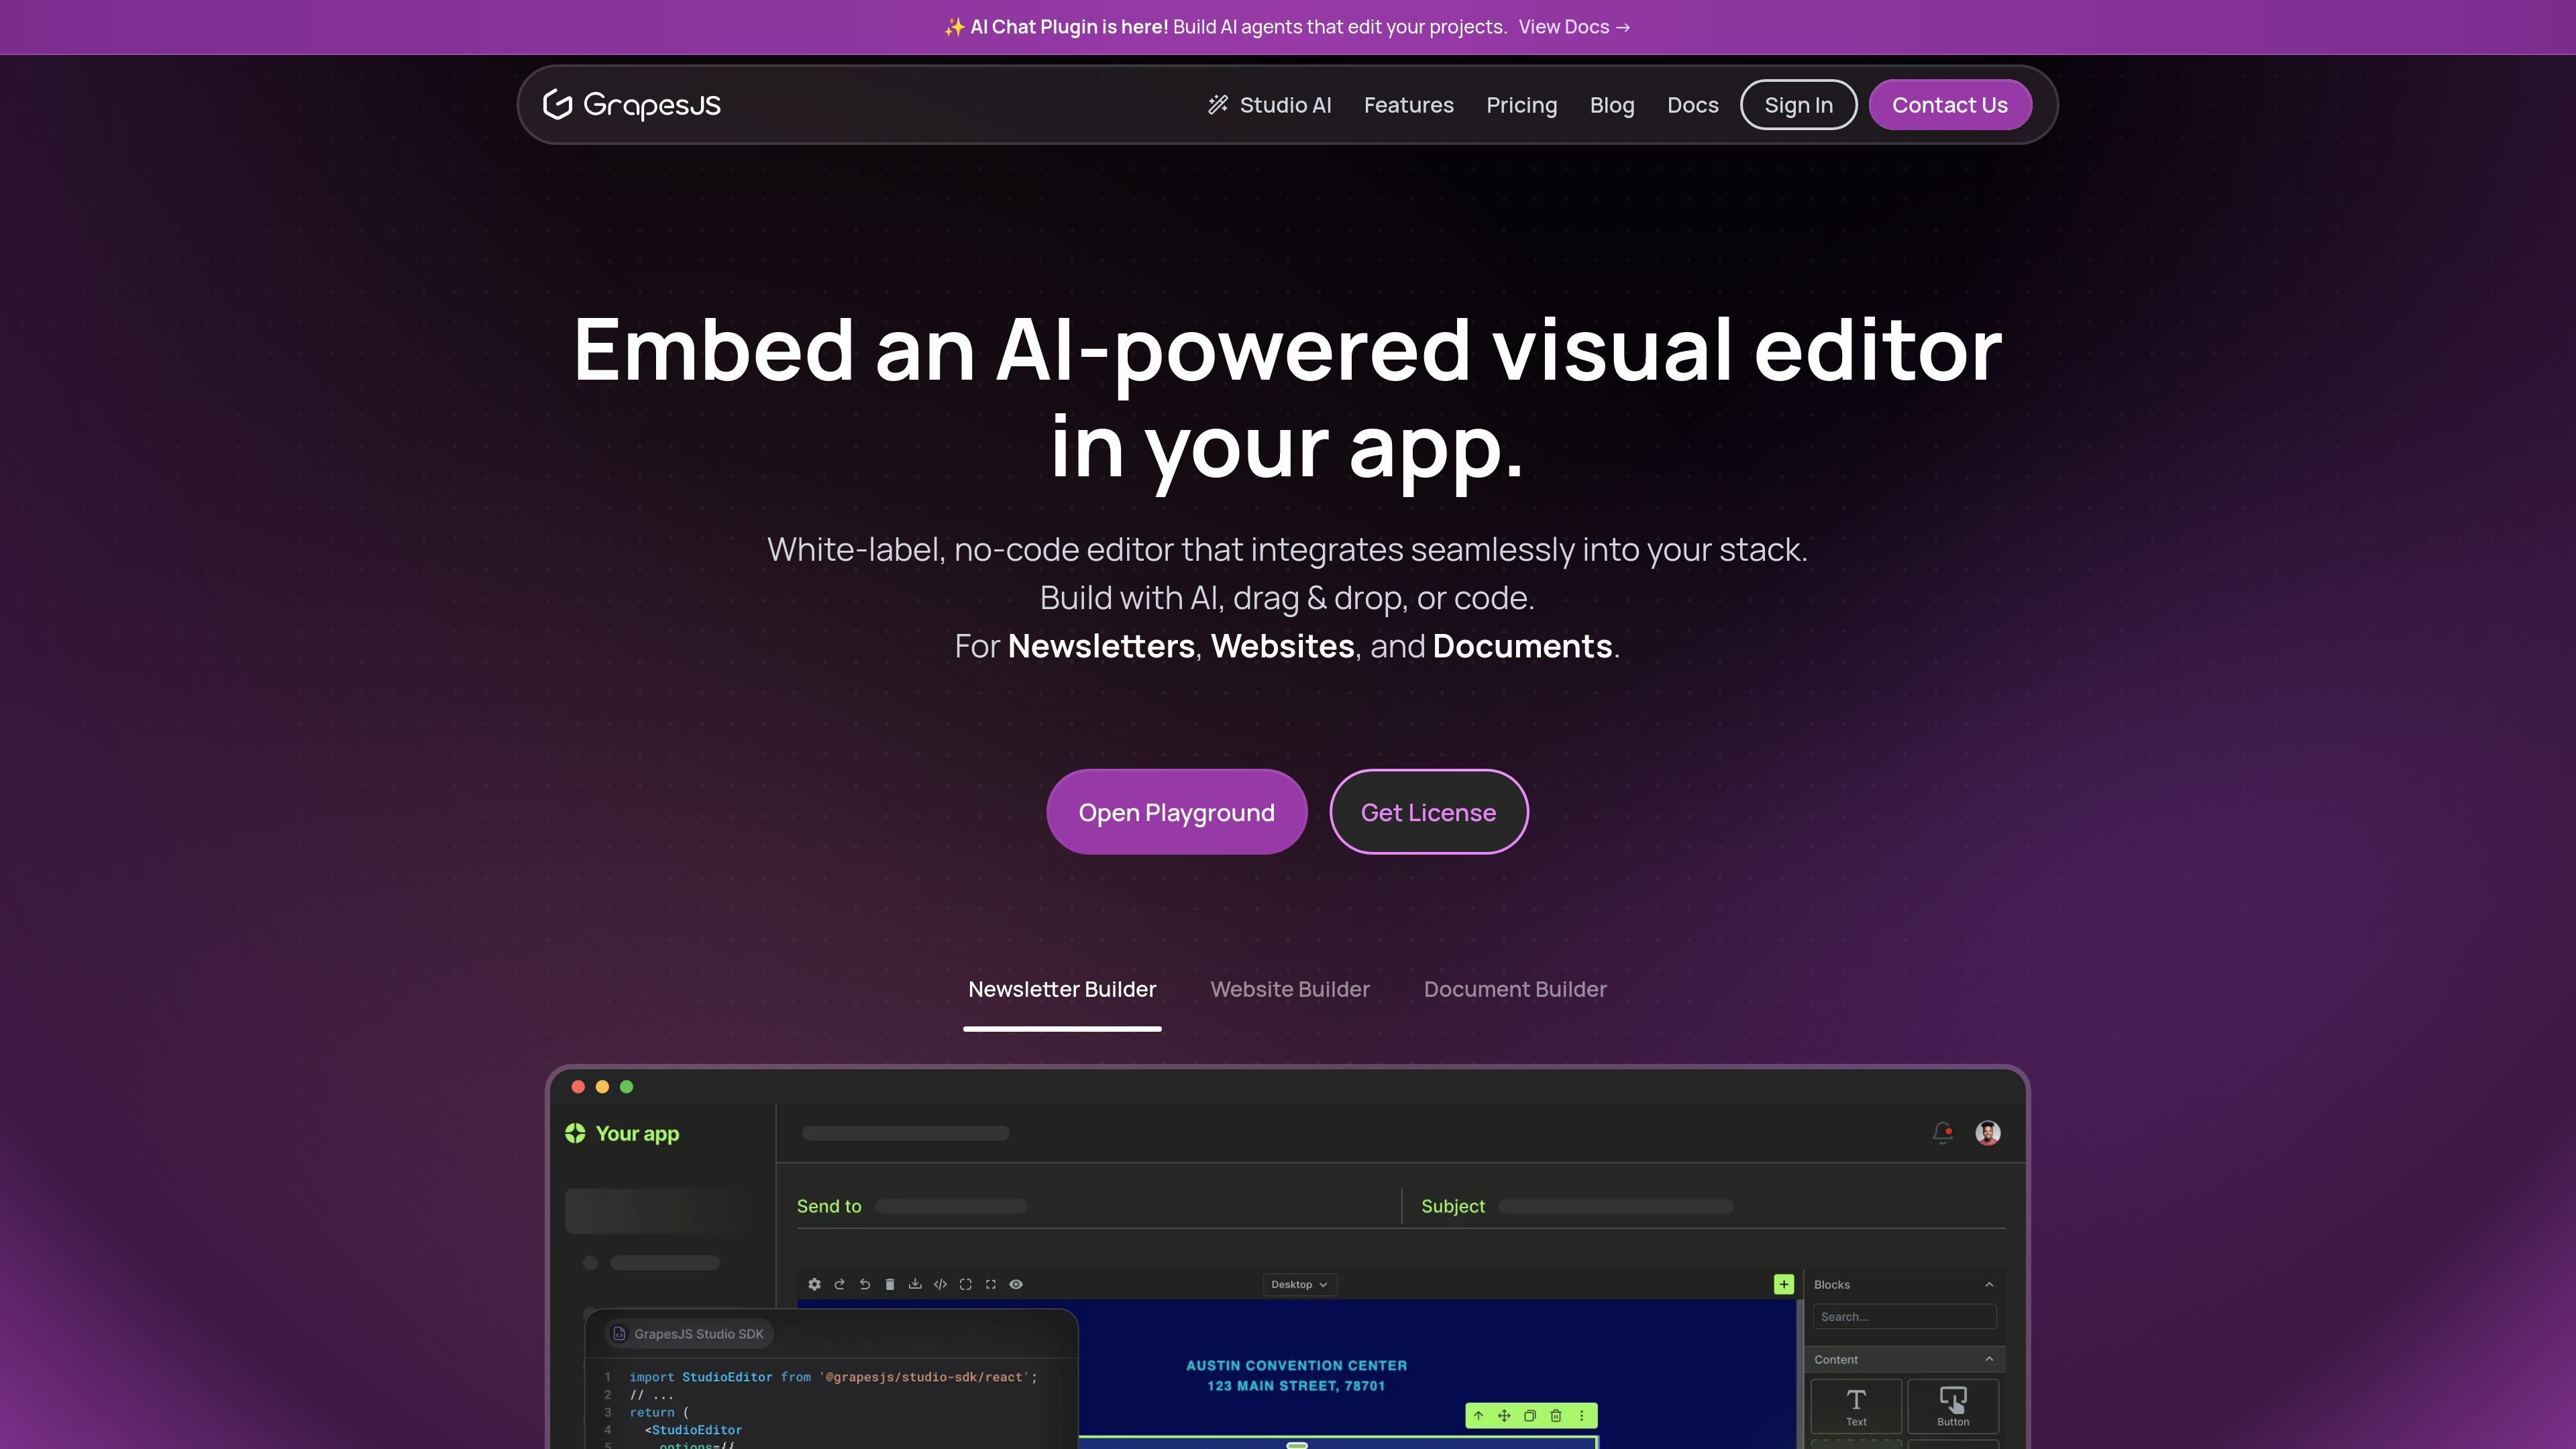Toggle the preview eye icon

[x=1015, y=1284]
